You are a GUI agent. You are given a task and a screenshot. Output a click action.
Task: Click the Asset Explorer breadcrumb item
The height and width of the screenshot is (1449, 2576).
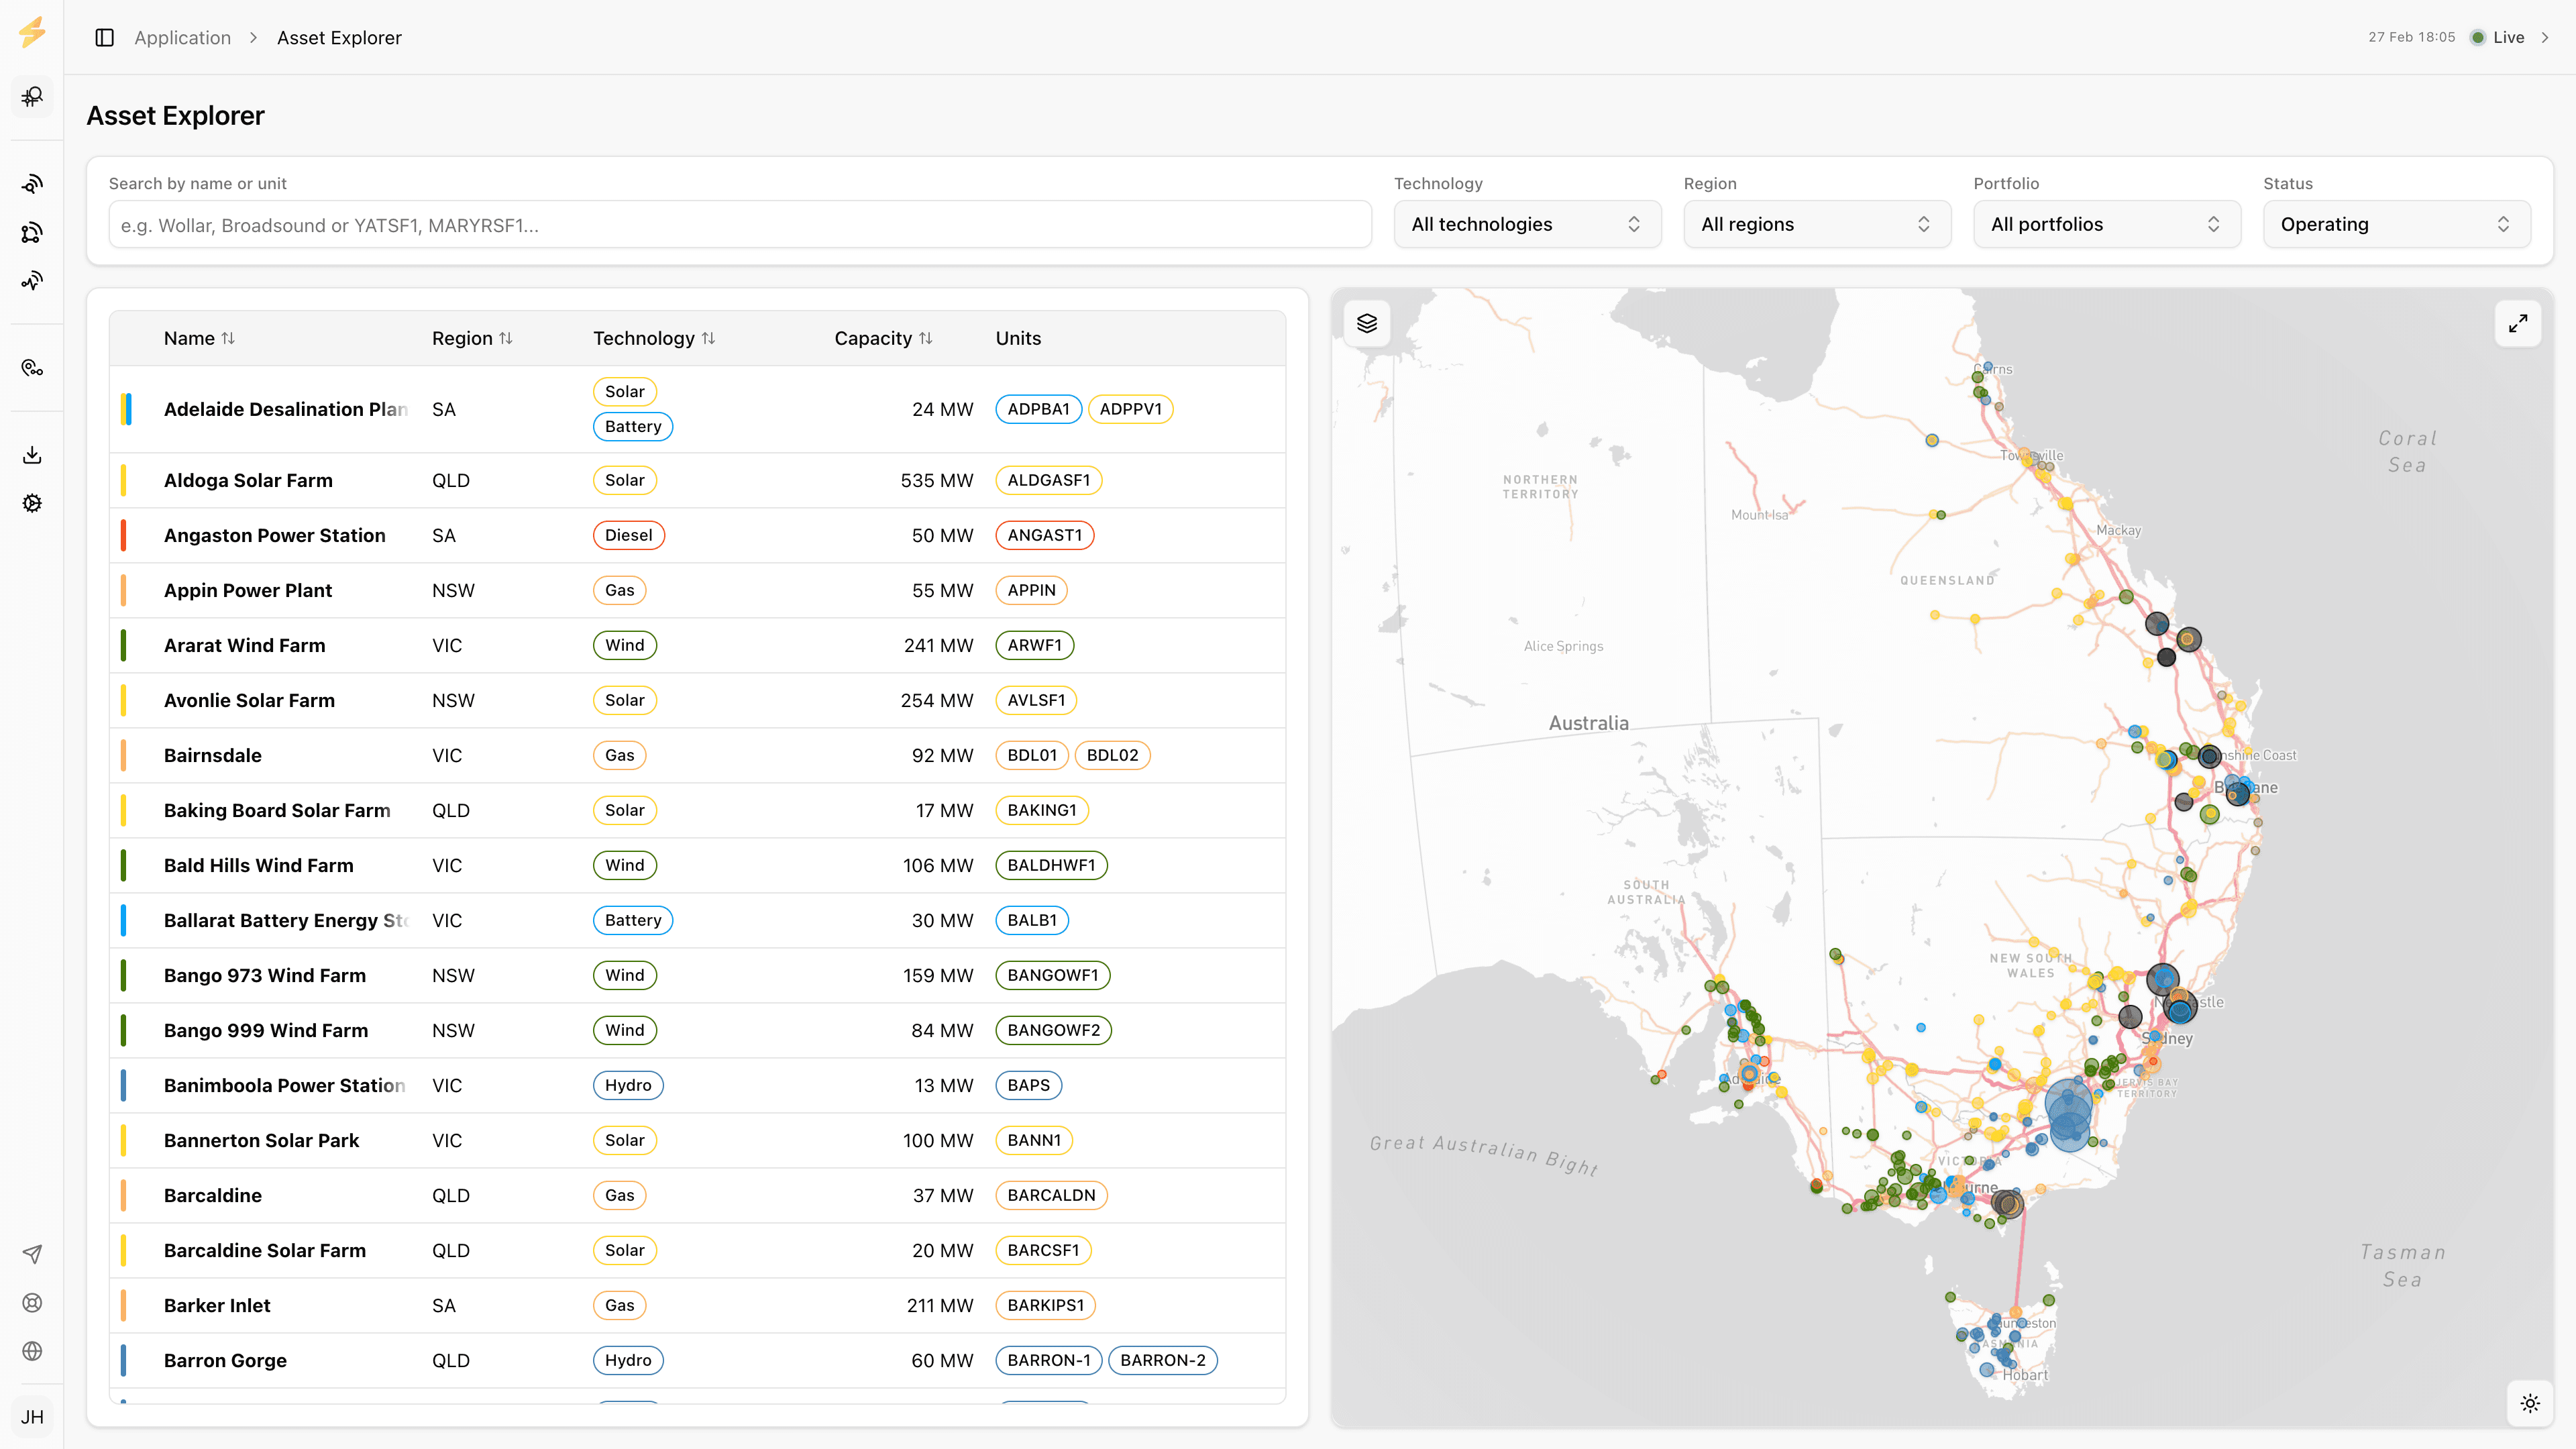pyautogui.click(x=338, y=37)
